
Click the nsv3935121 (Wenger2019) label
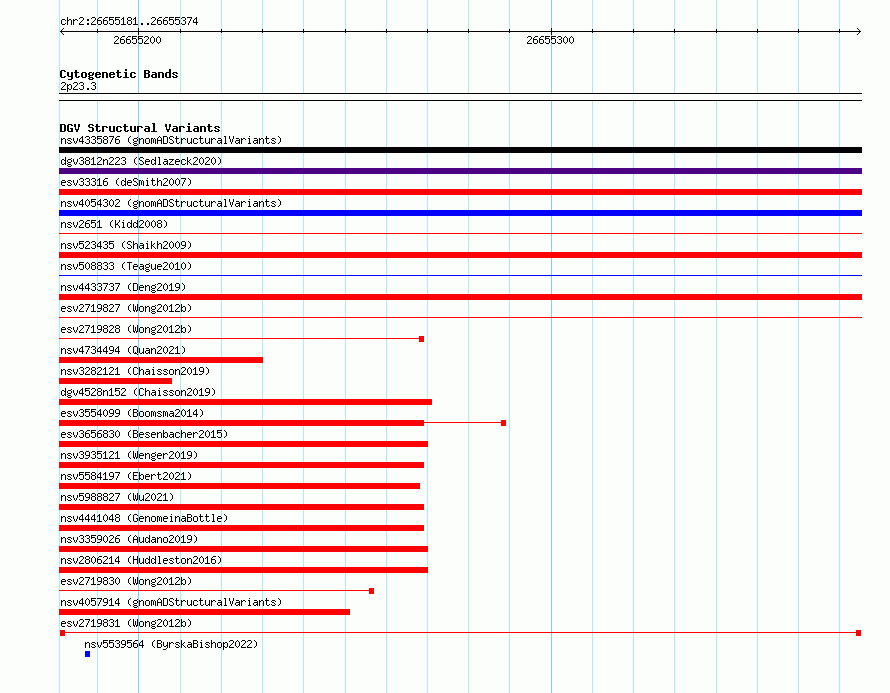click(x=129, y=455)
